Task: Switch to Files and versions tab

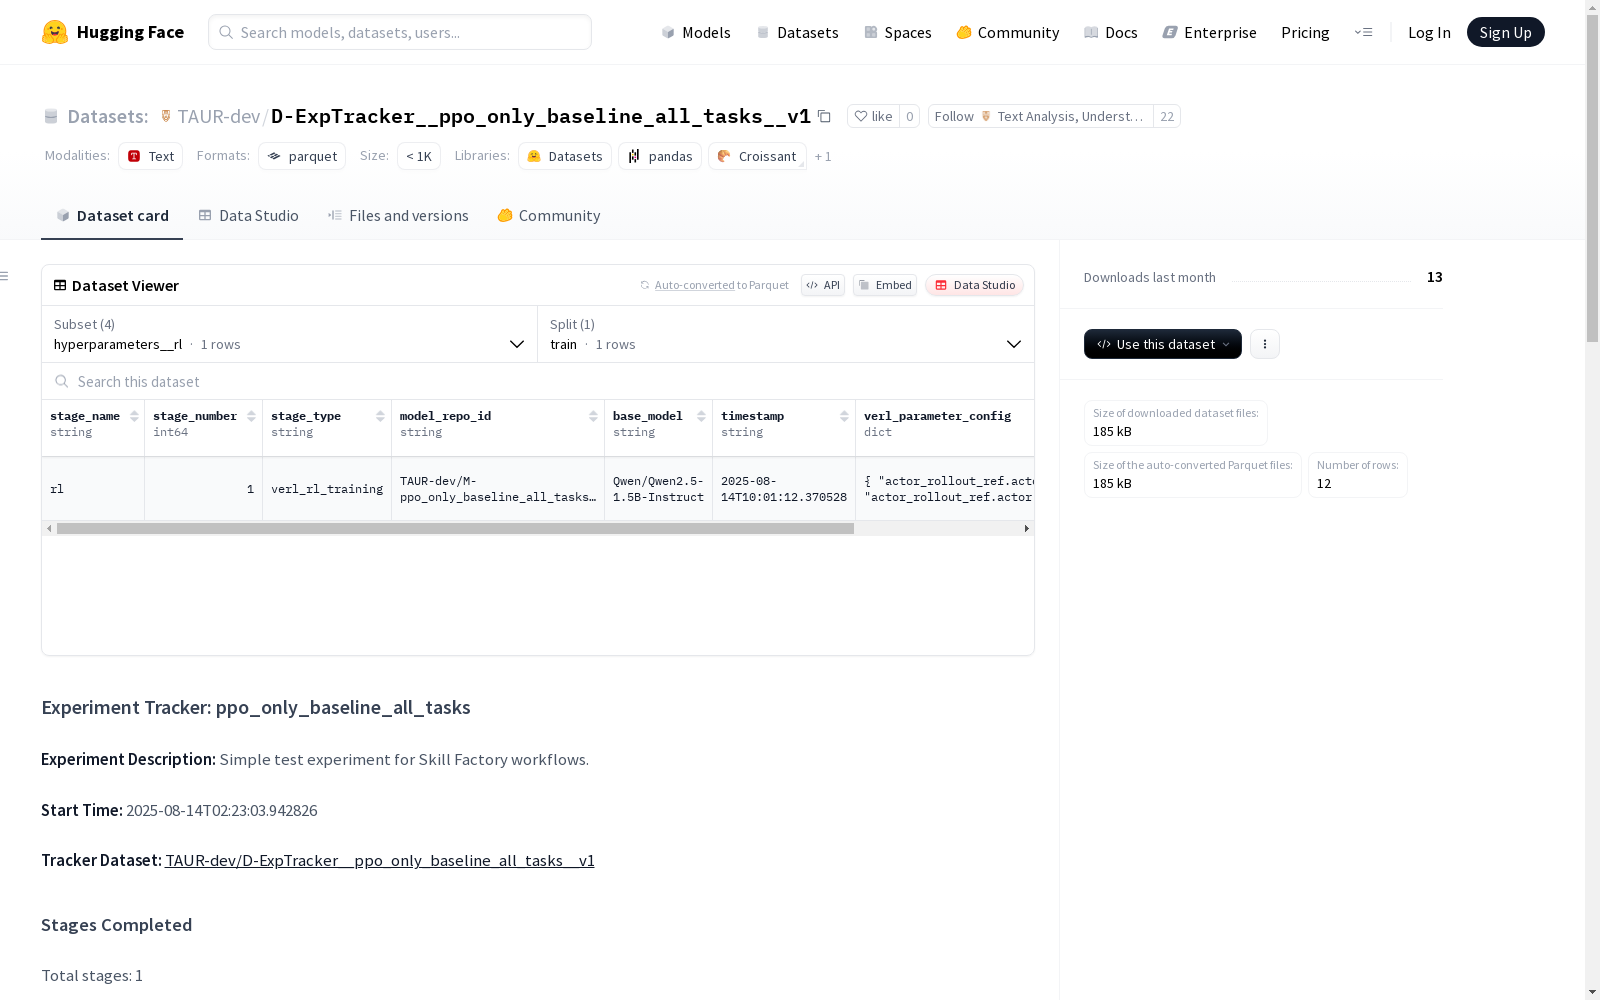Action: [x=398, y=216]
